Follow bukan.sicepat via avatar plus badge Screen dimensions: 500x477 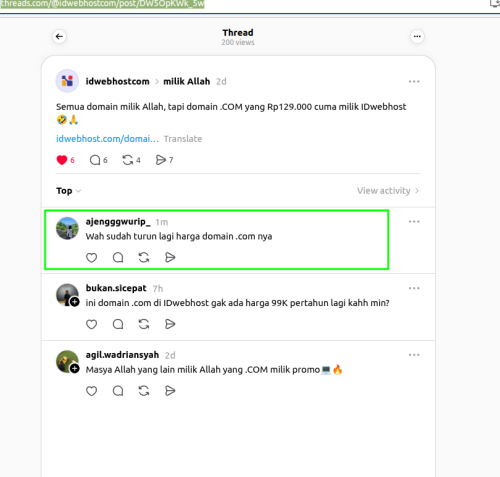[75, 302]
